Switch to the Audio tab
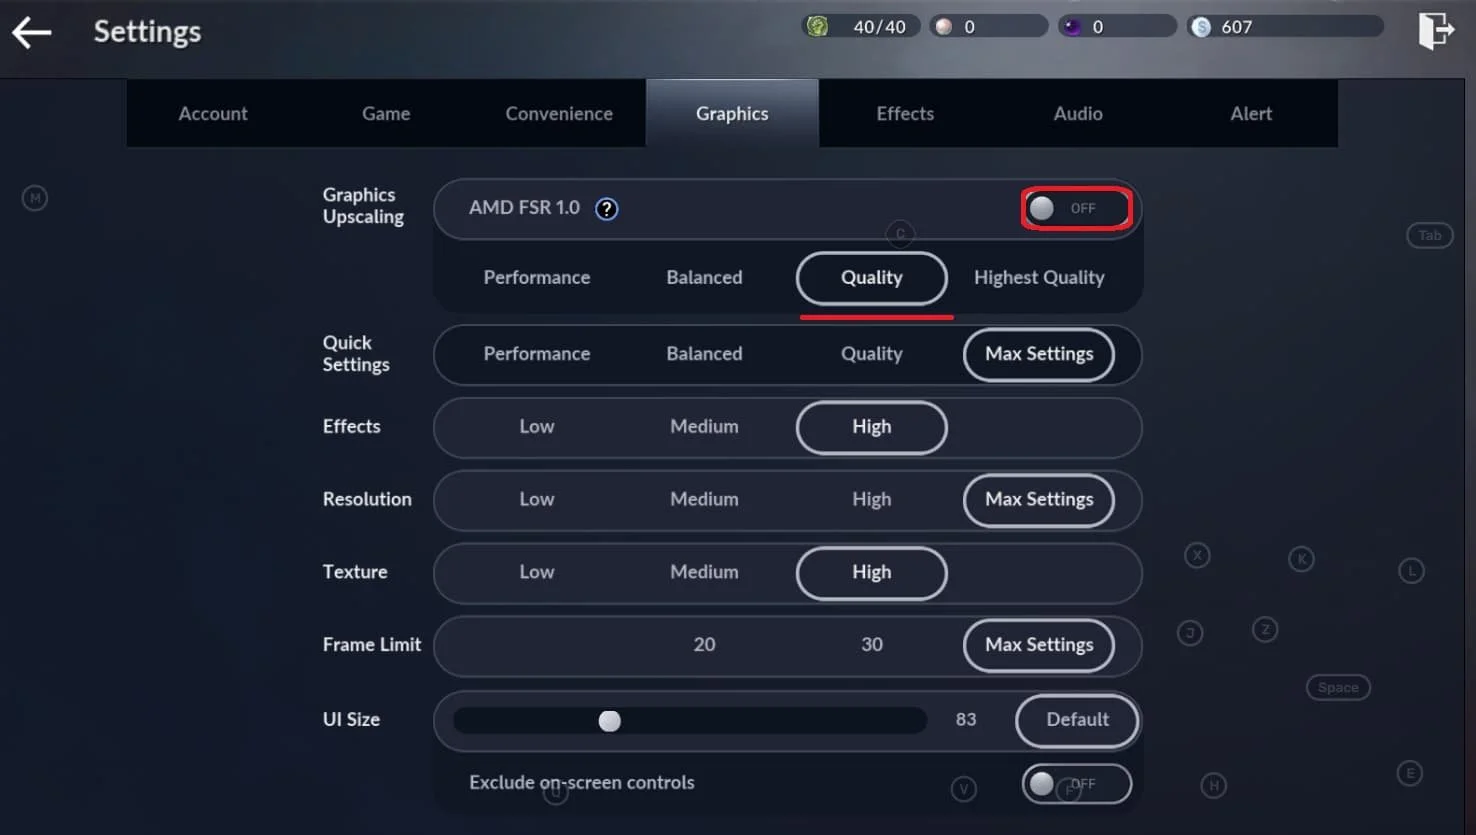This screenshot has width=1476, height=835. [1077, 113]
